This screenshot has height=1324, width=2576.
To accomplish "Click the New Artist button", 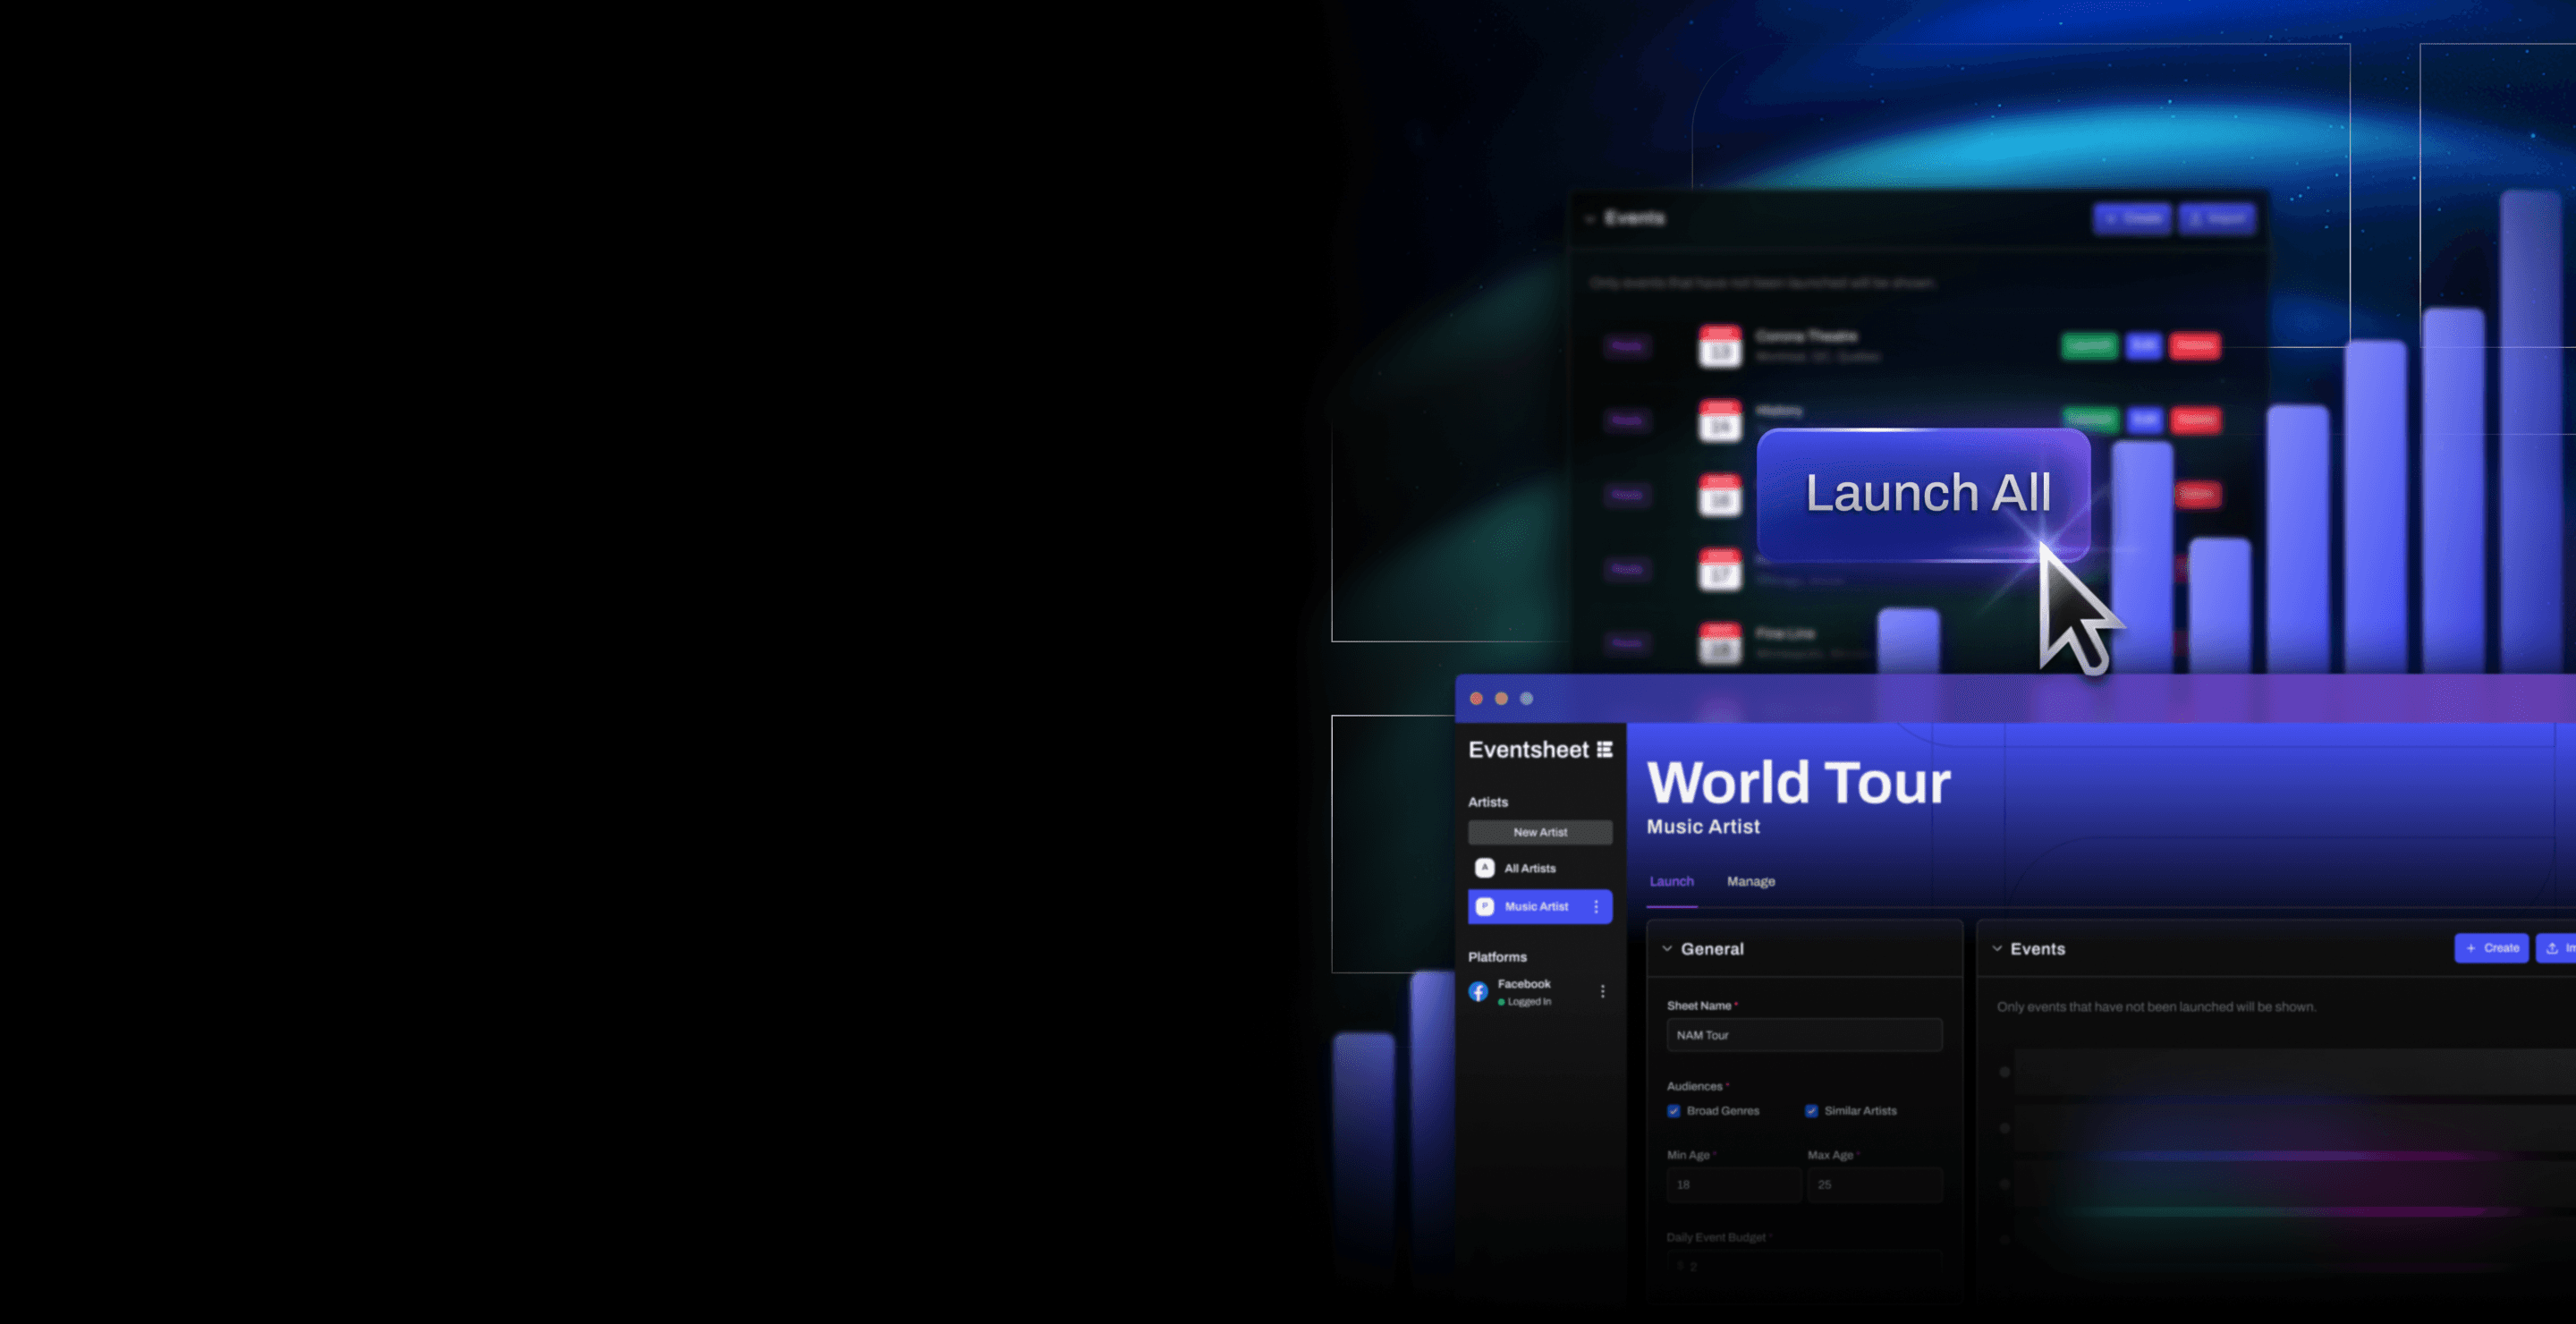I will coord(1540,832).
